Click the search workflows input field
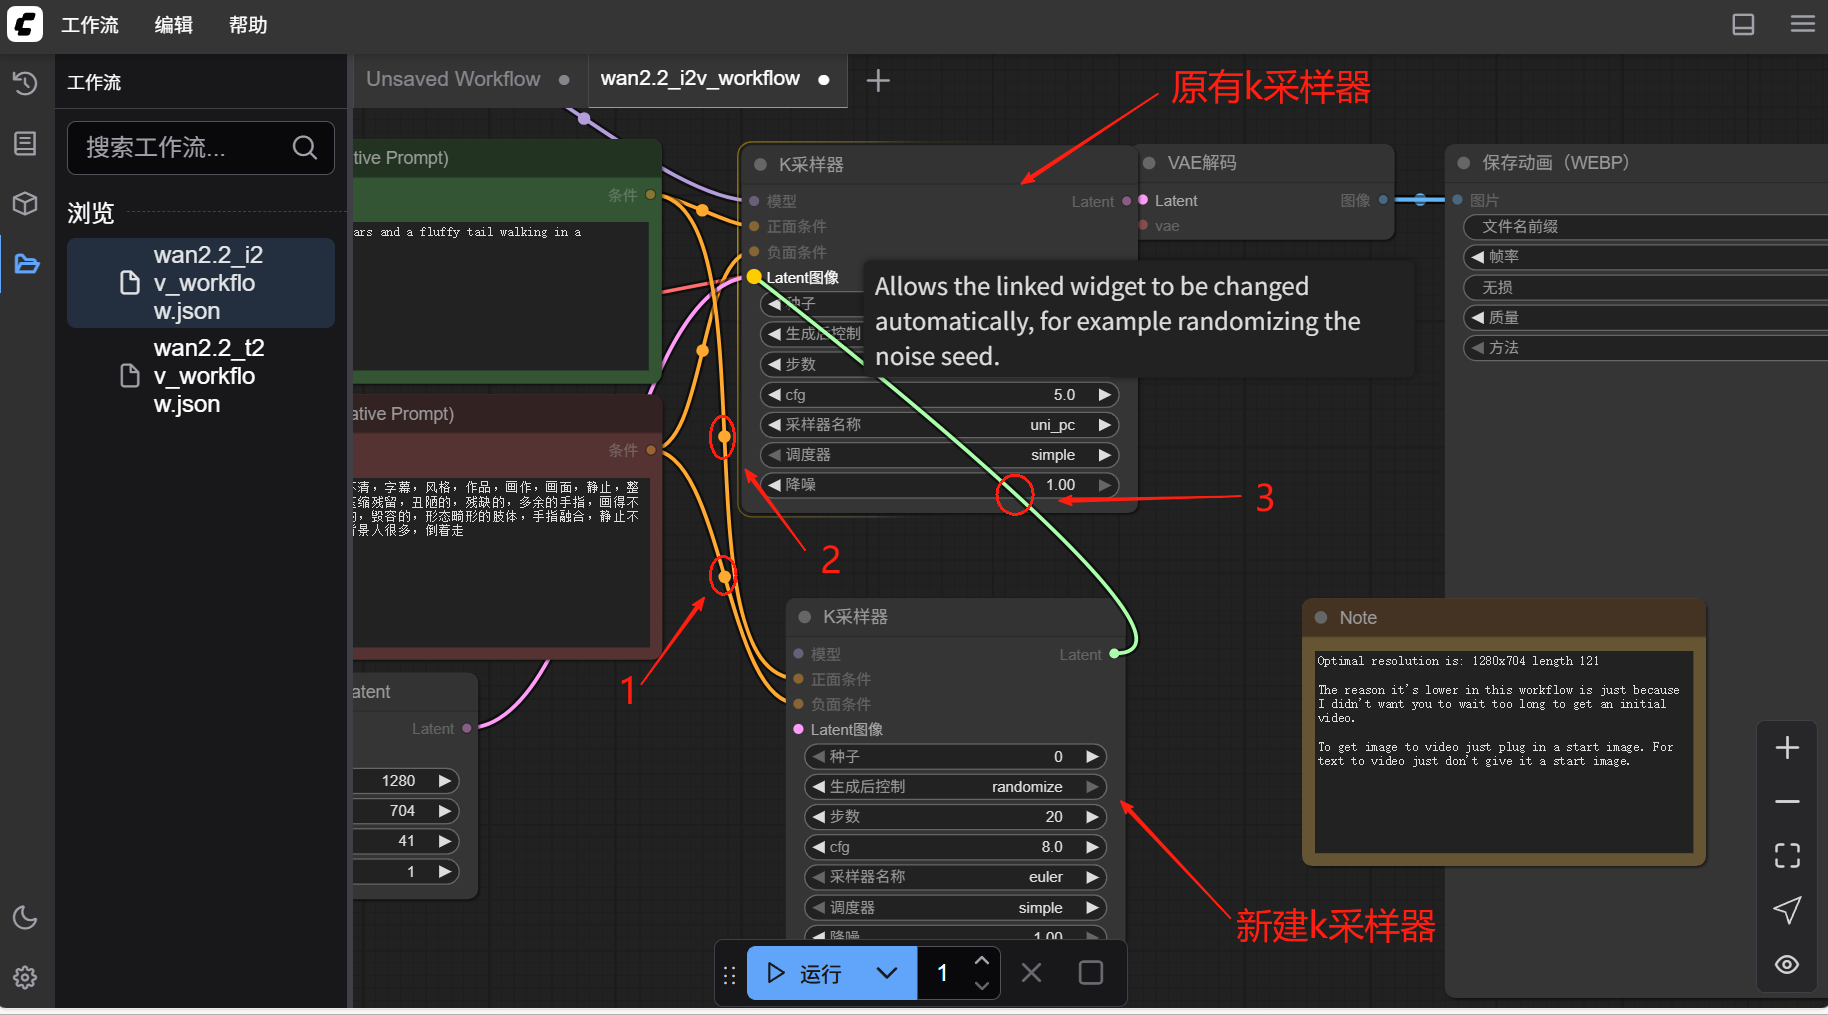The width and height of the screenshot is (1828, 1015). click(x=185, y=148)
